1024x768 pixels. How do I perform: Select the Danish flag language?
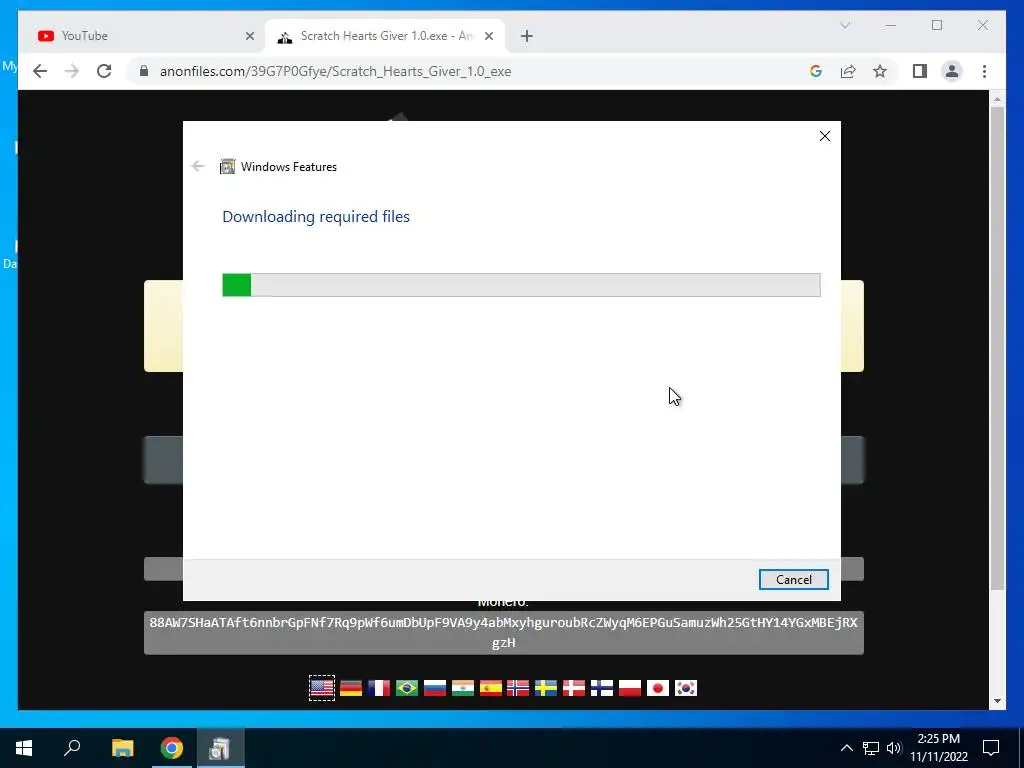coord(574,688)
